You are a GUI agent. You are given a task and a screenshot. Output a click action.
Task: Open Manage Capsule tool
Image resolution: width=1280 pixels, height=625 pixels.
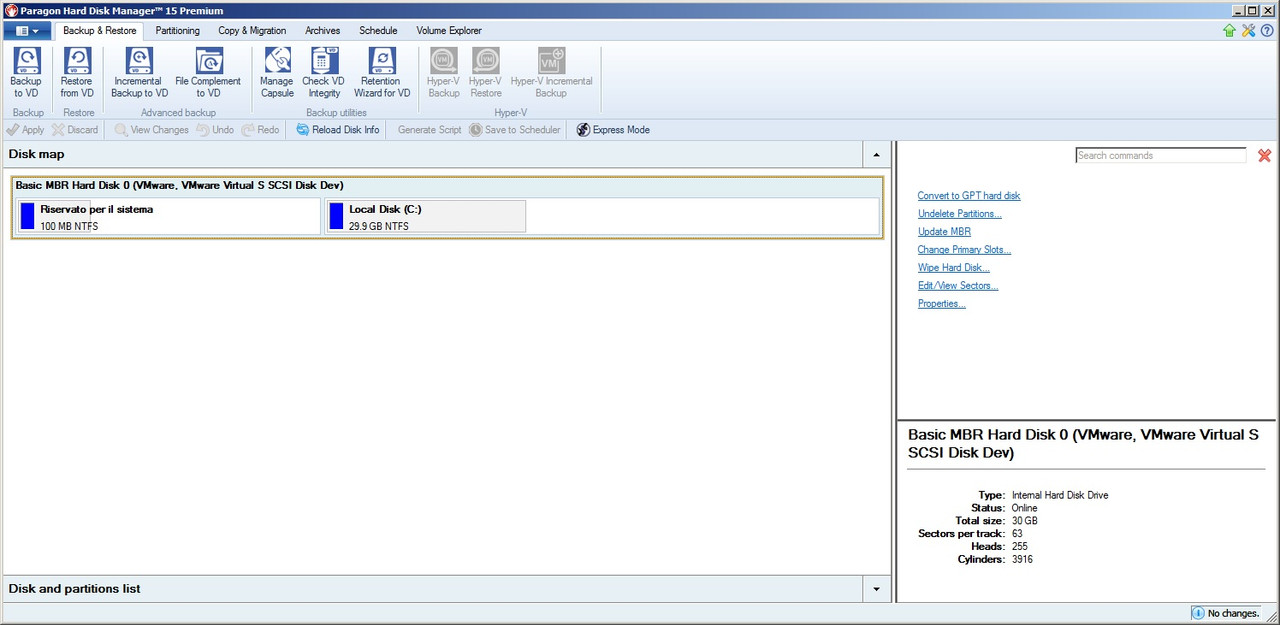[x=277, y=73]
